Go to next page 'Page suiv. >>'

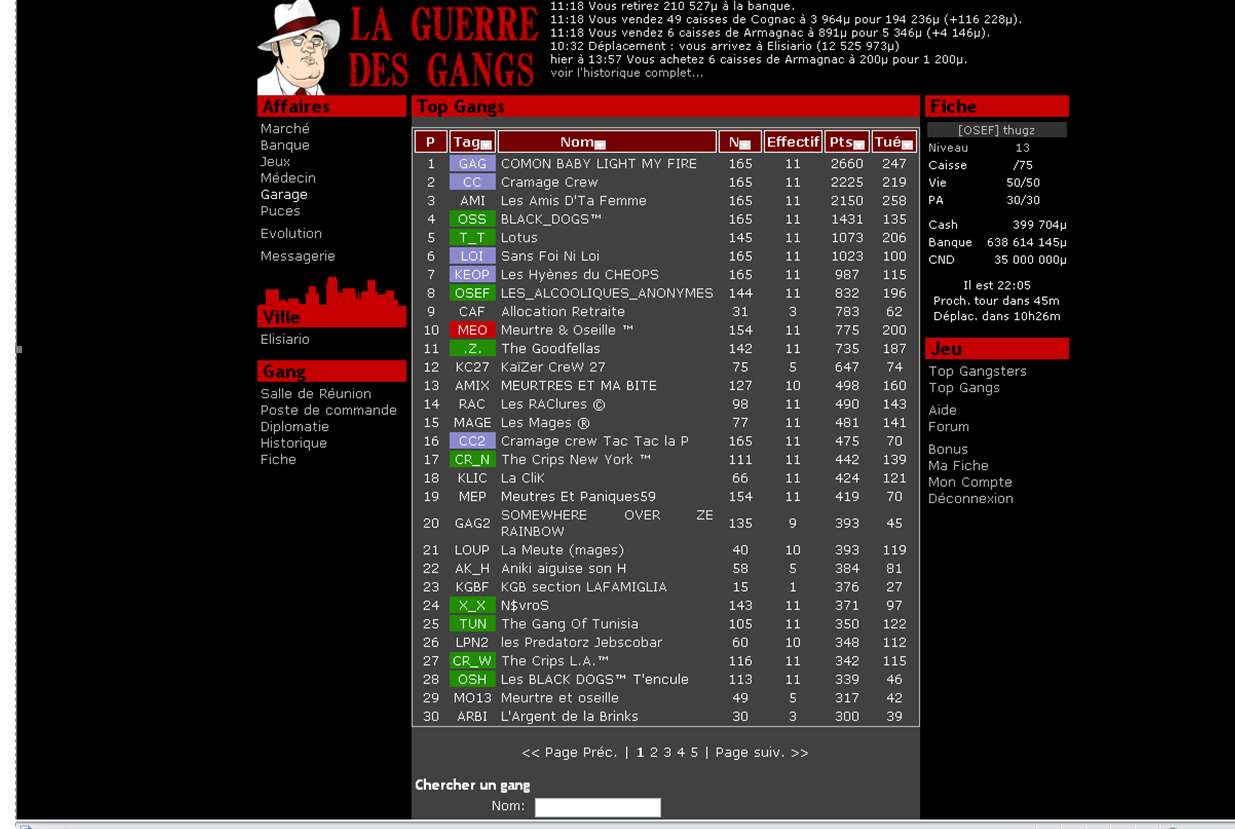(x=762, y=753)
